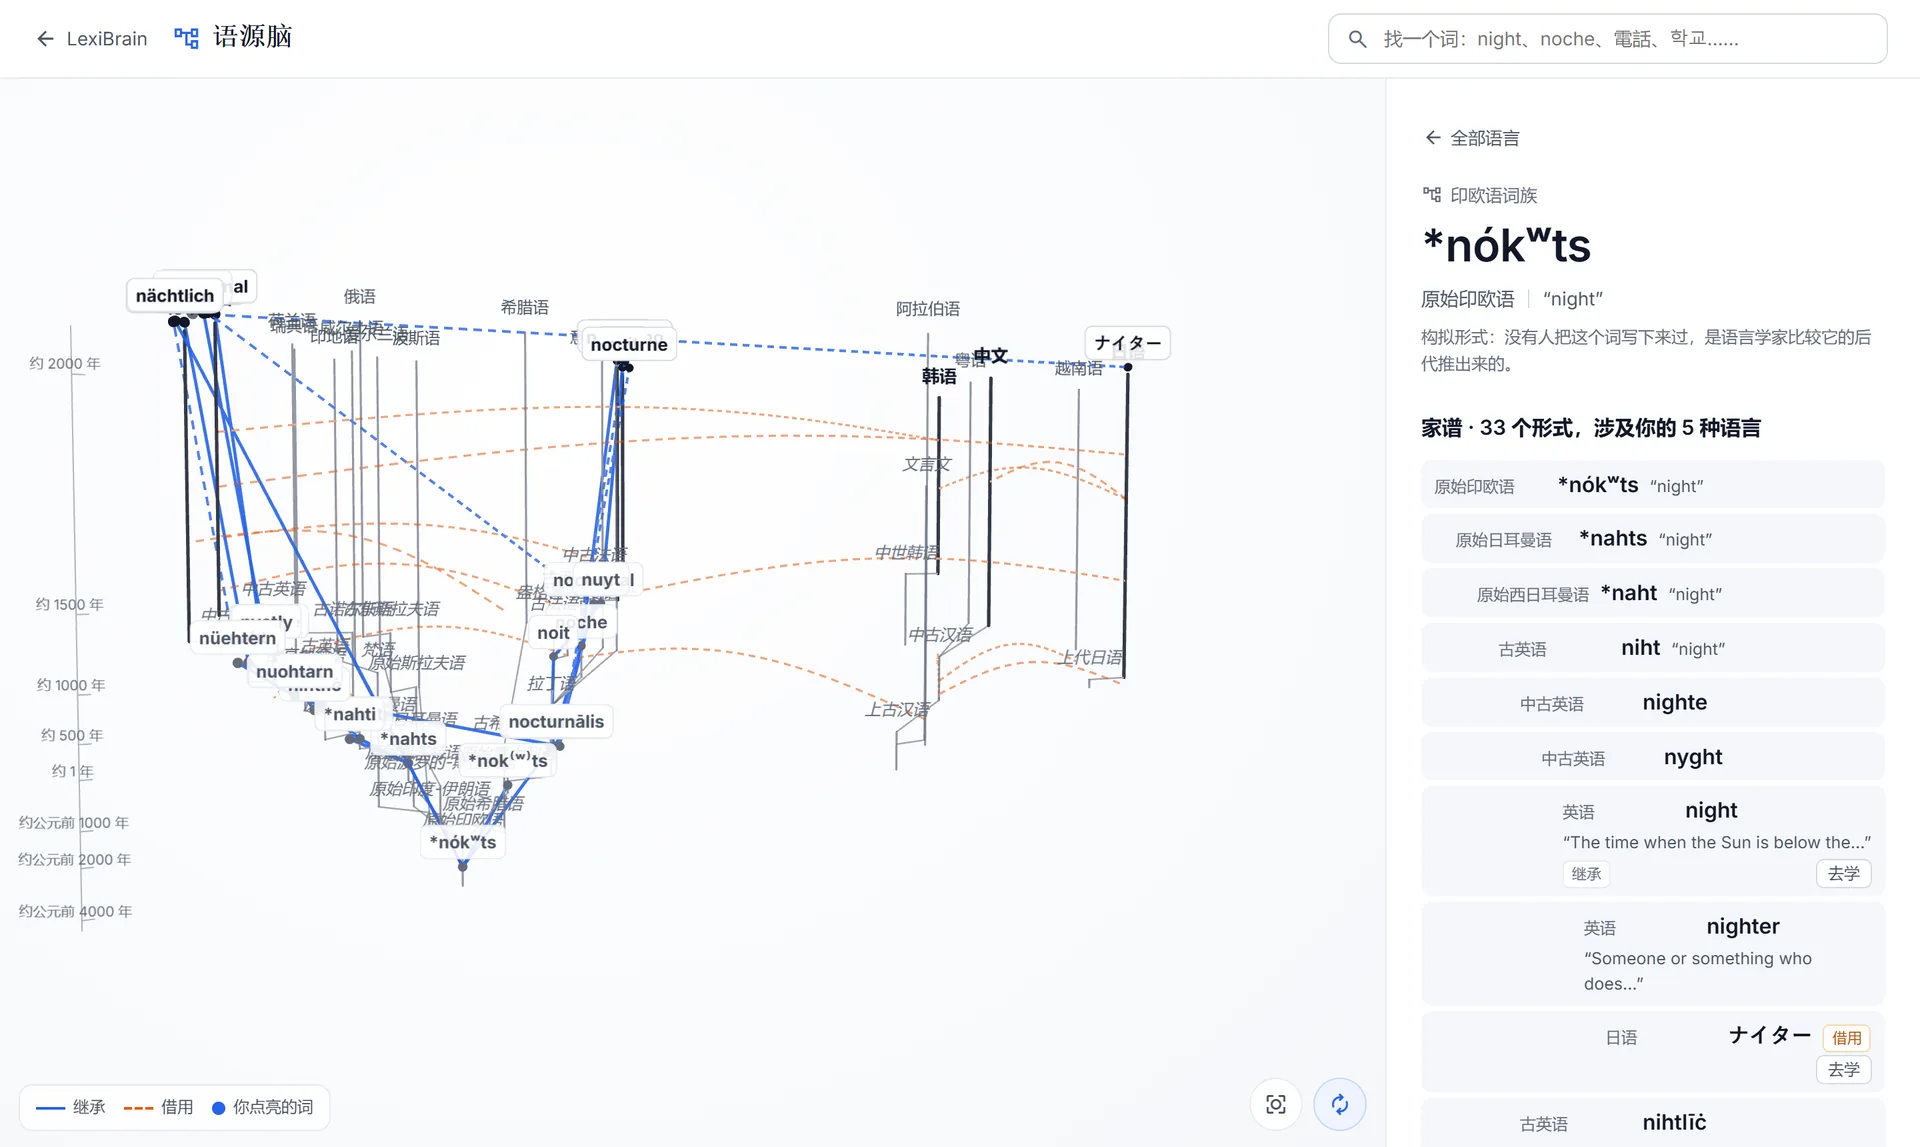The width and height of the screenshot is (1920, 1147).
Task: Select the nighte 中古英语 row
Action: [x=1653, y=703]
